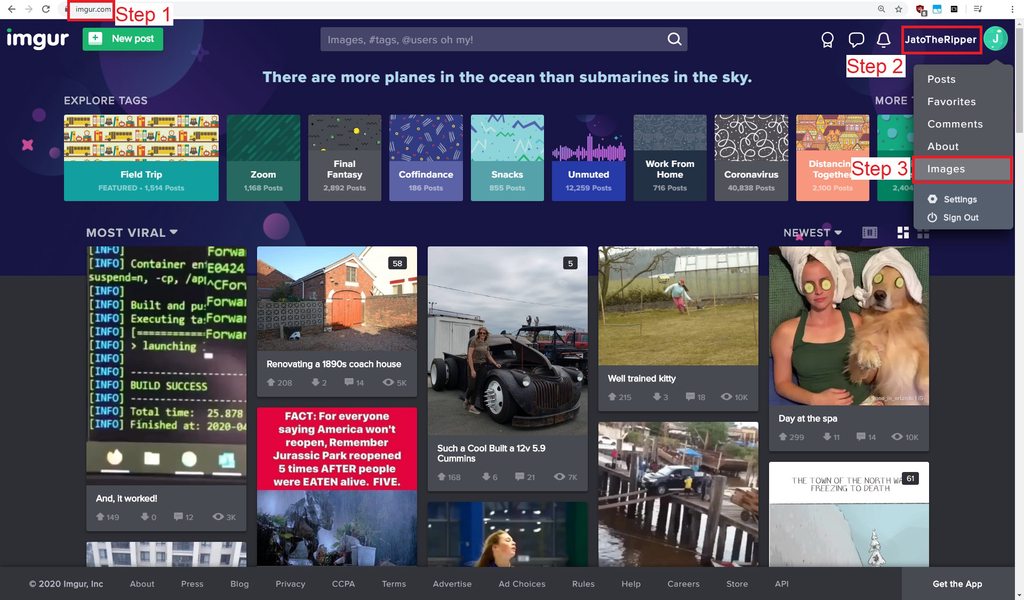The width and height of the screenshot is (1024, 600).
Task: Click the upvote arrow on Well trained kitty
Action: click(x=612, y=397)
